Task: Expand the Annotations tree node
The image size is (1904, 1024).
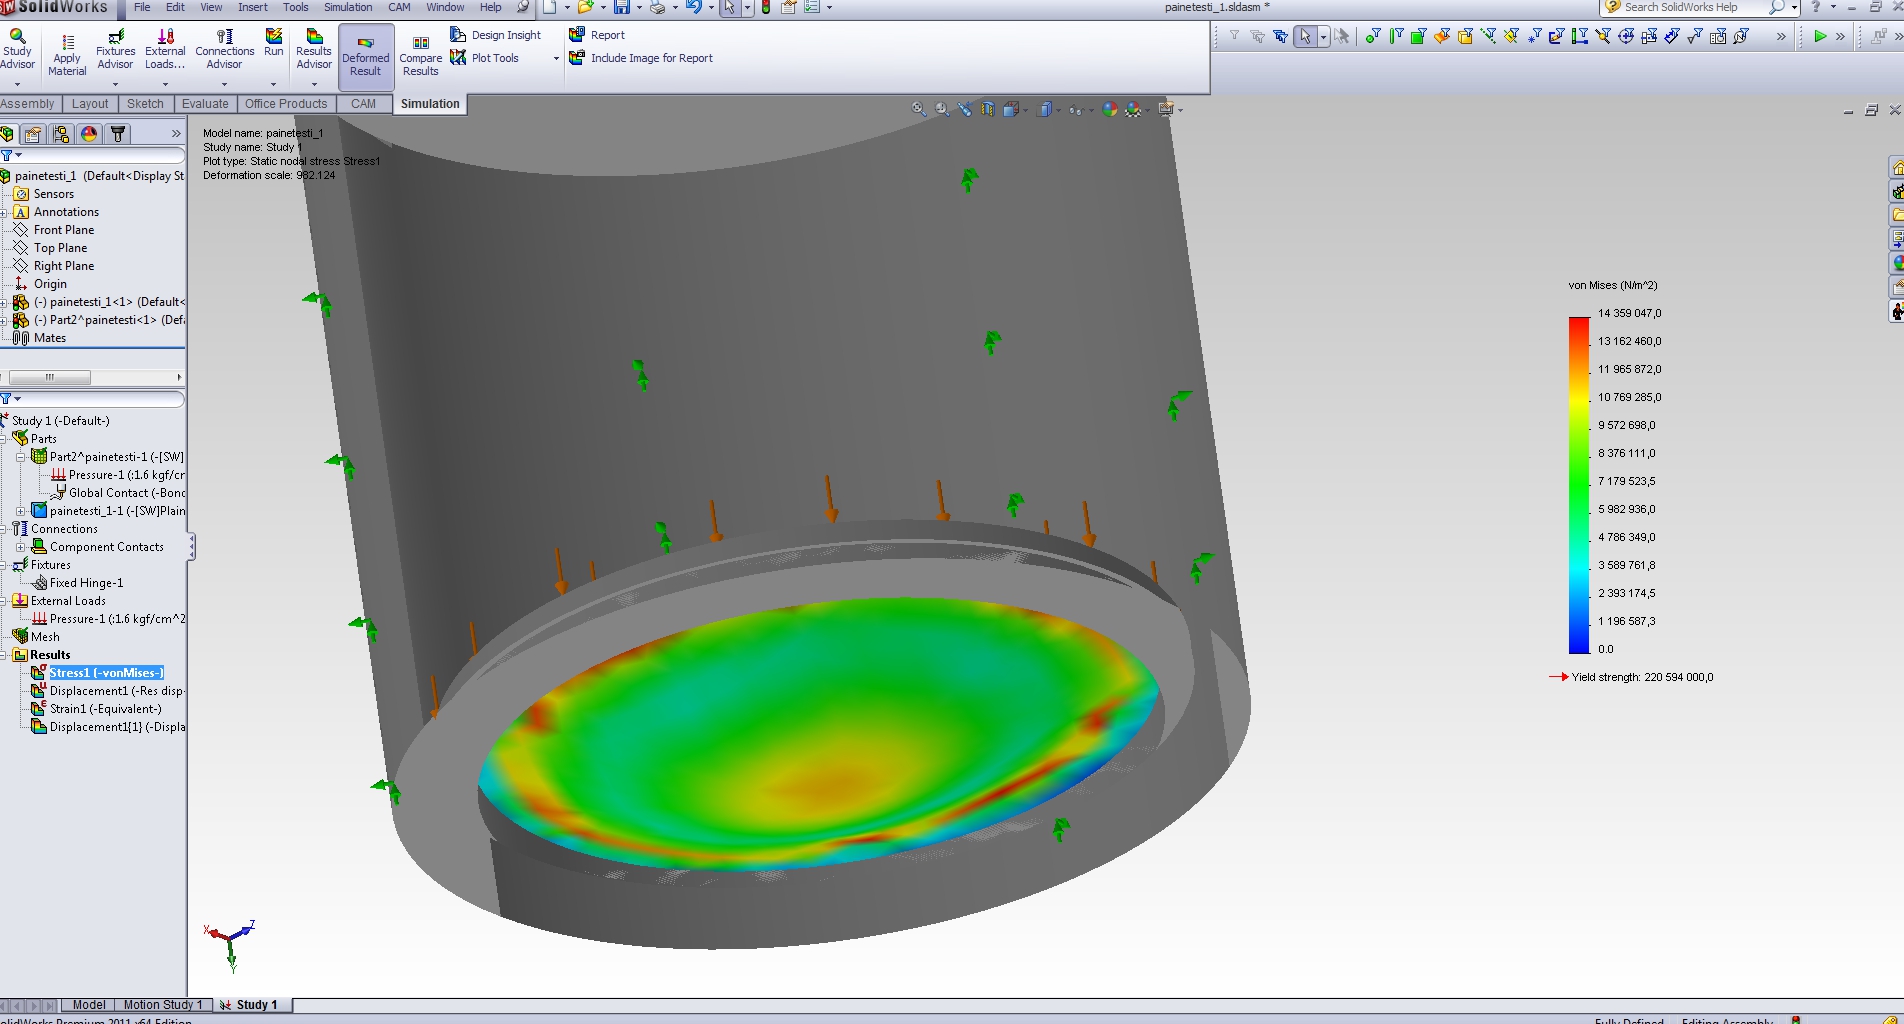Action: 5,212
